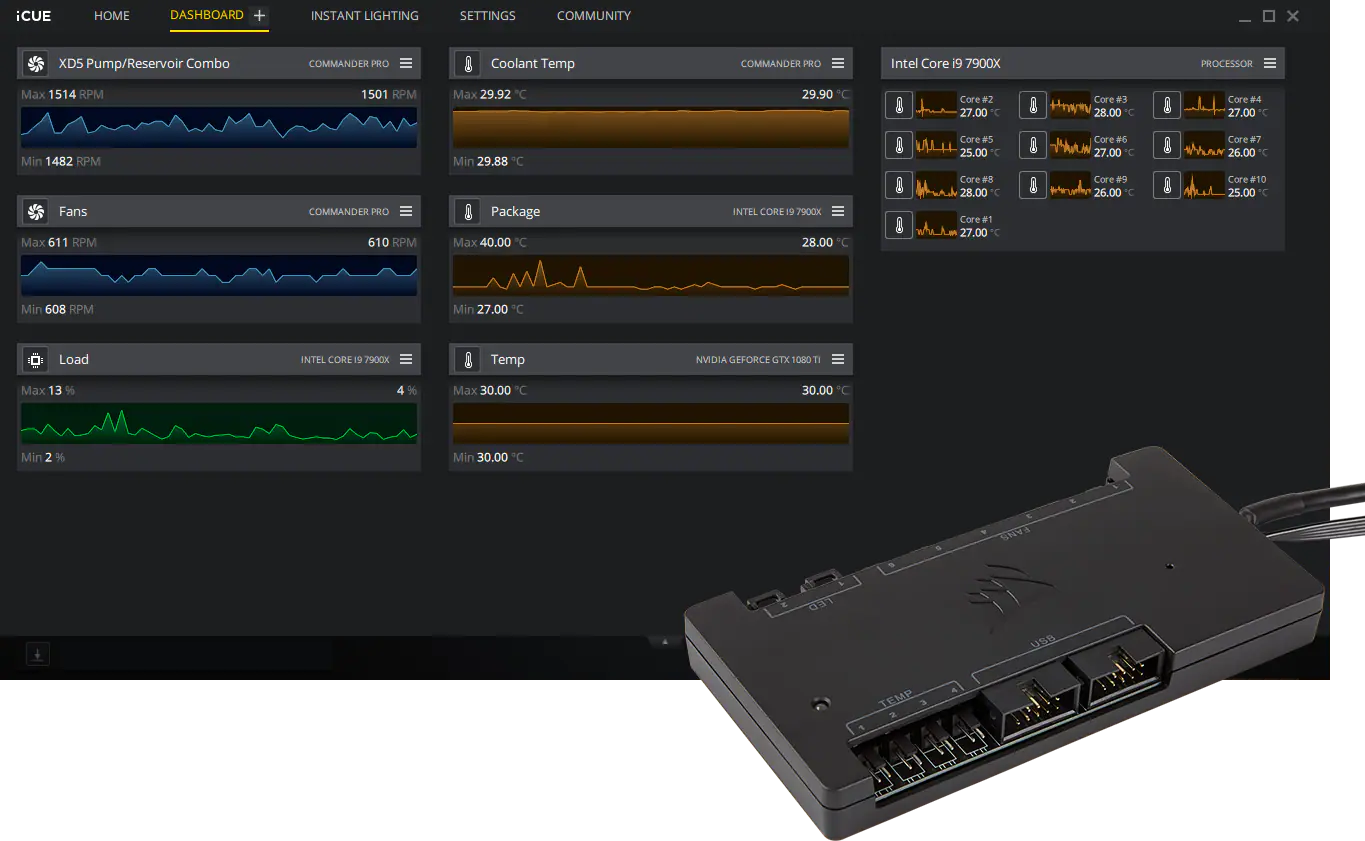
Task: Click the Coolant Temp orange graph
Action: pos(651,128)
